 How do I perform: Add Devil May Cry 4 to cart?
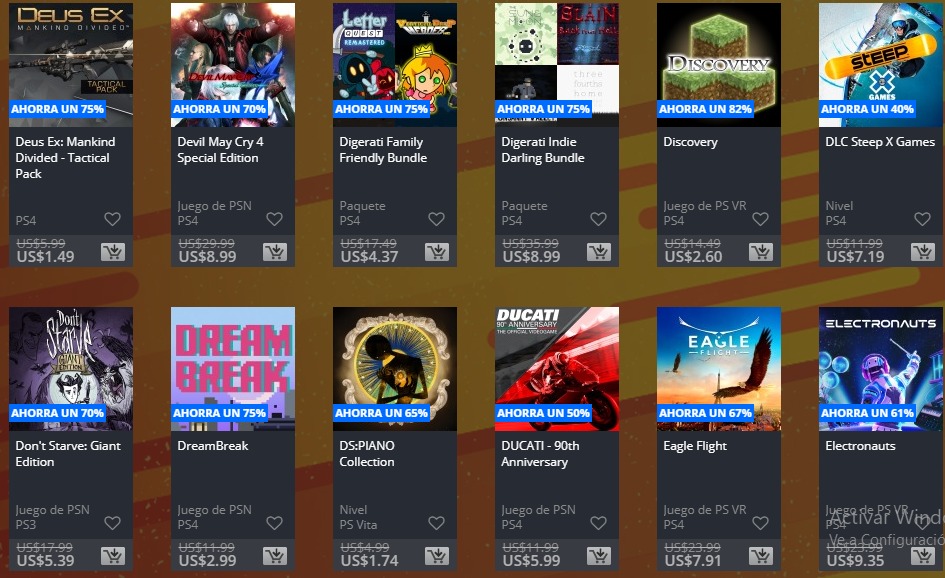point(275,252)
